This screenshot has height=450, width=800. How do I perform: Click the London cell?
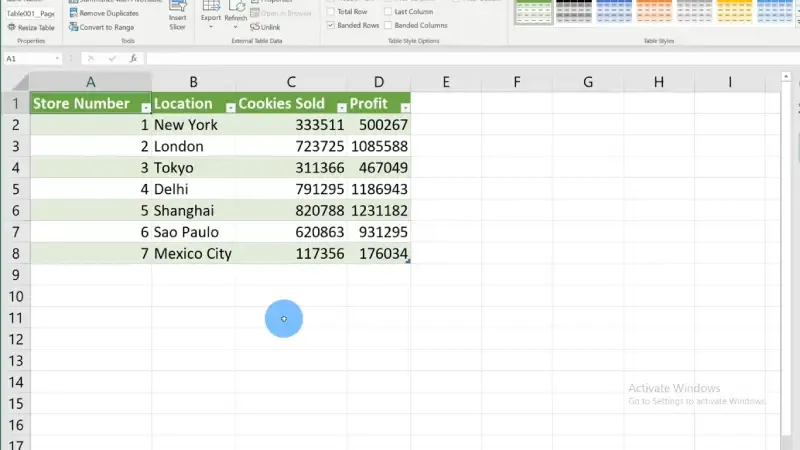(193, 146)
